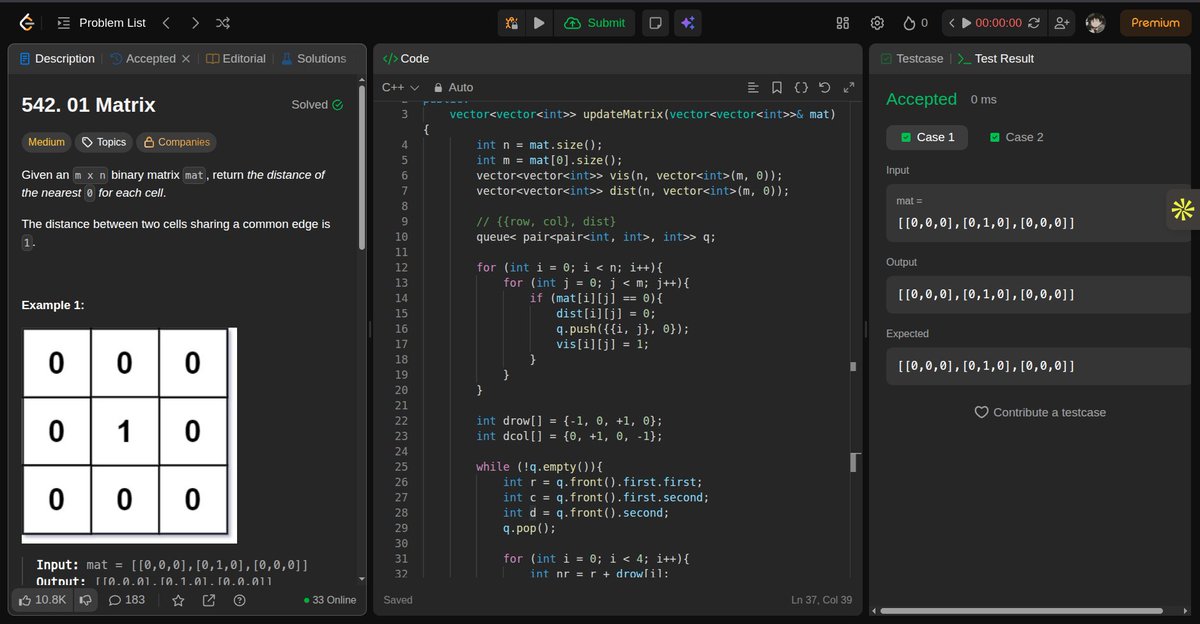Click the Premium button
The image size is (1200, 624).
point(1155,22)
